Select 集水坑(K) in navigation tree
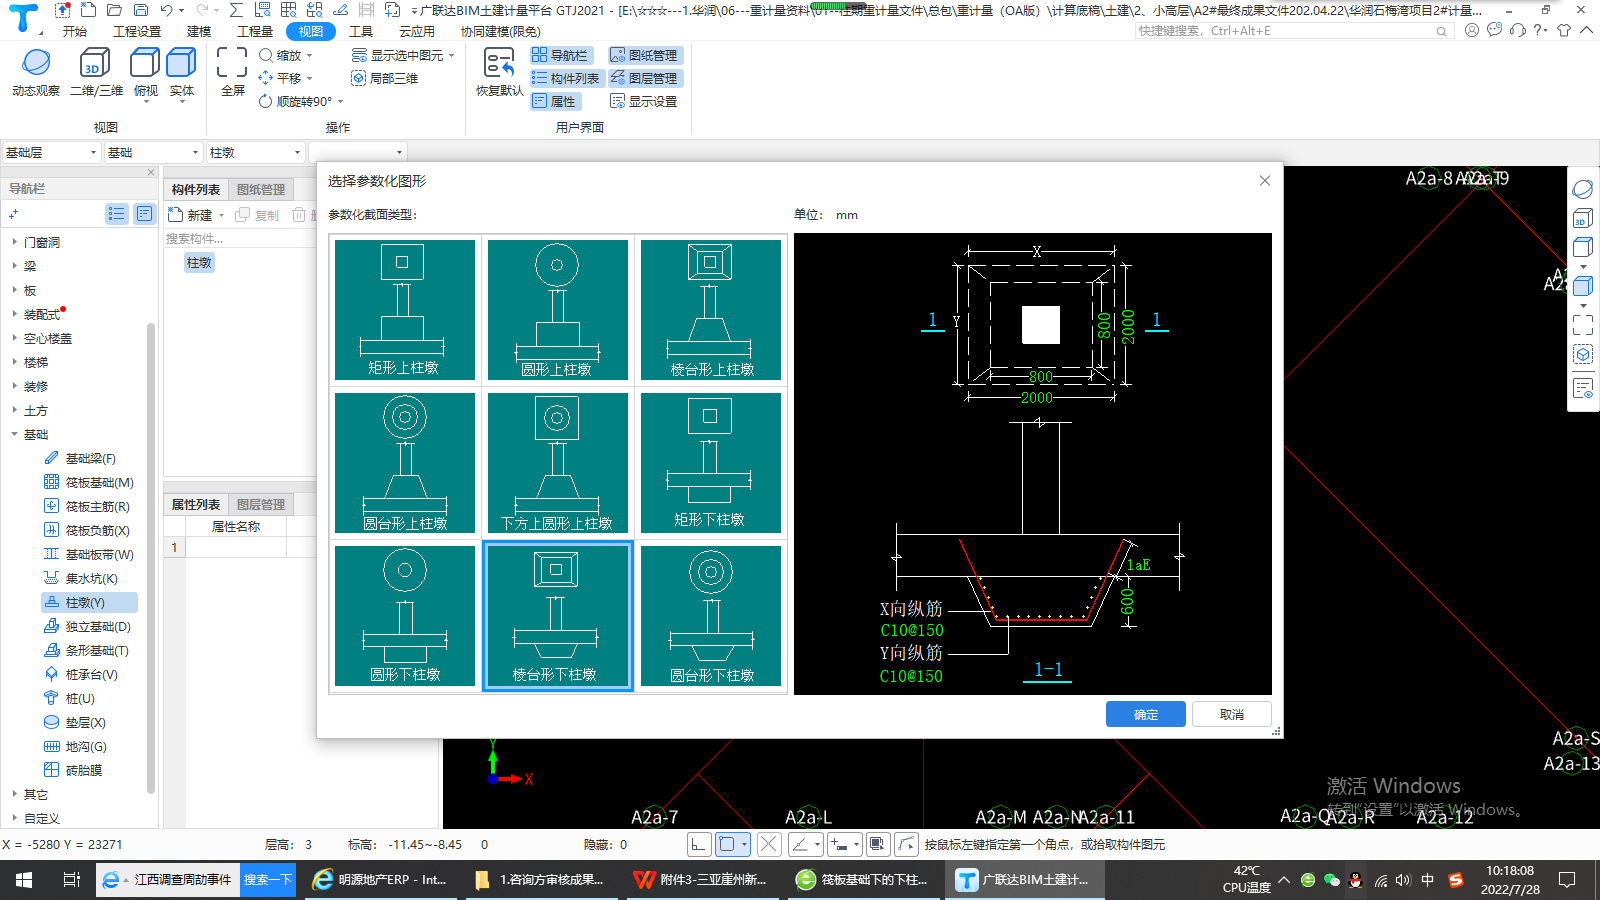 click(90, 578)
